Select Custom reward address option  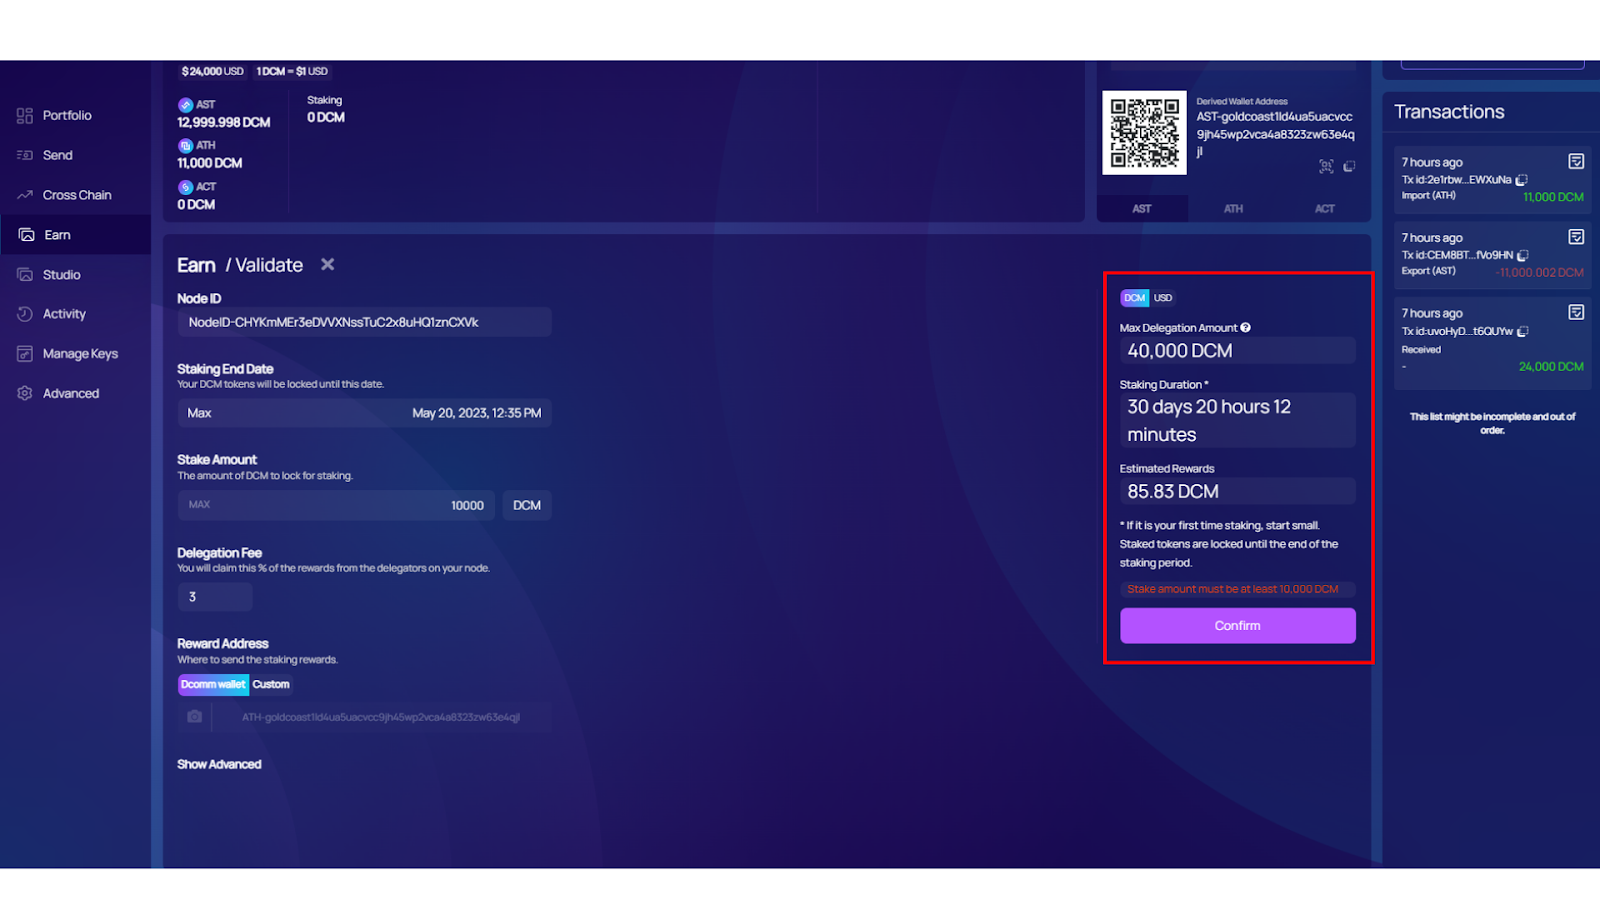click(271, 684)
